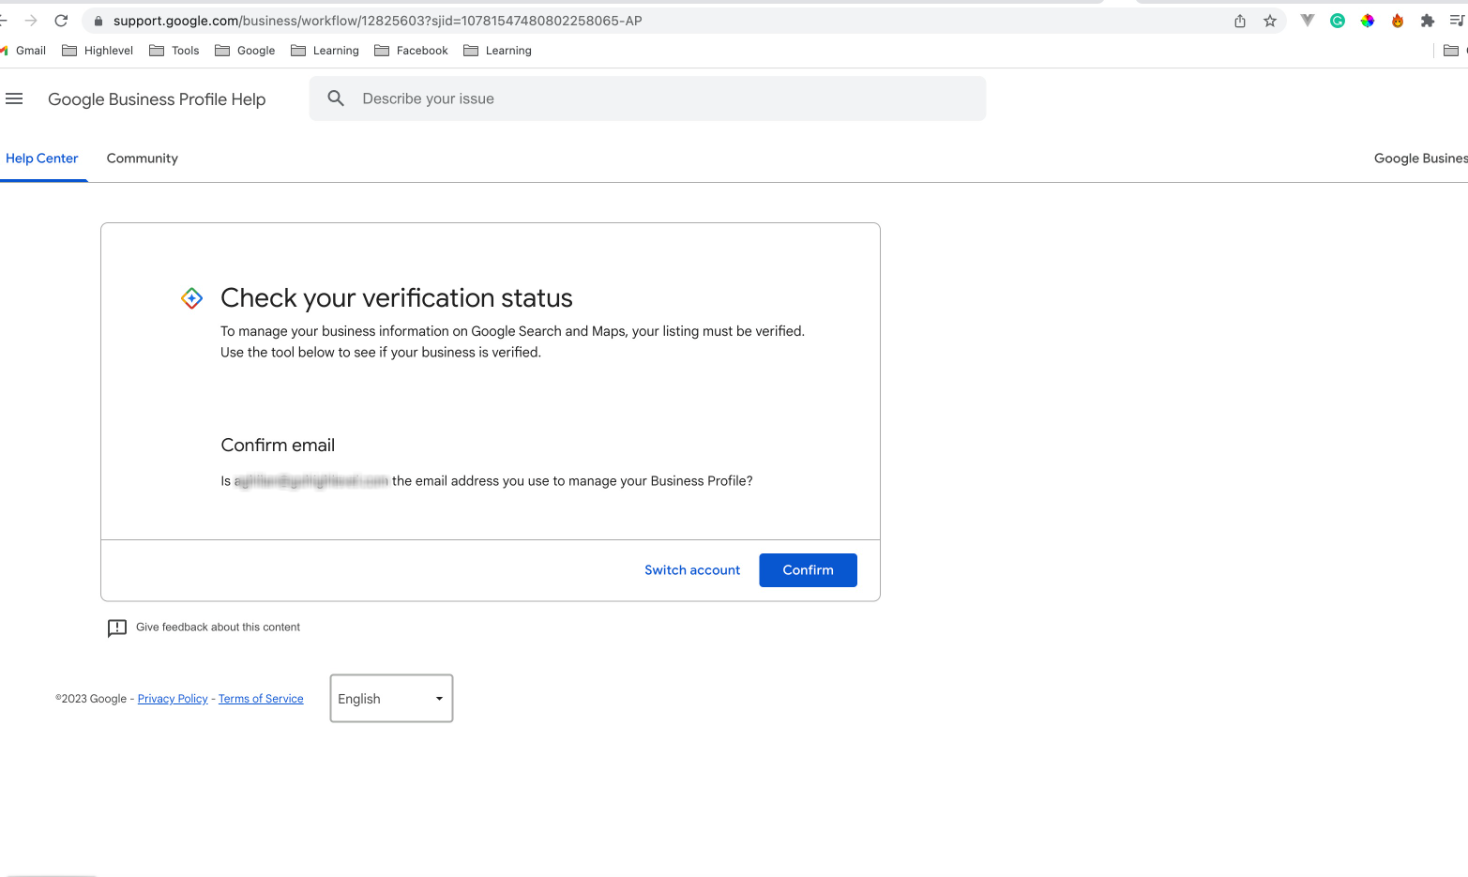The width and height of the screenshot is (1468, 877).
Task: Click the Confirm email heading
Action: coord(278,445)
